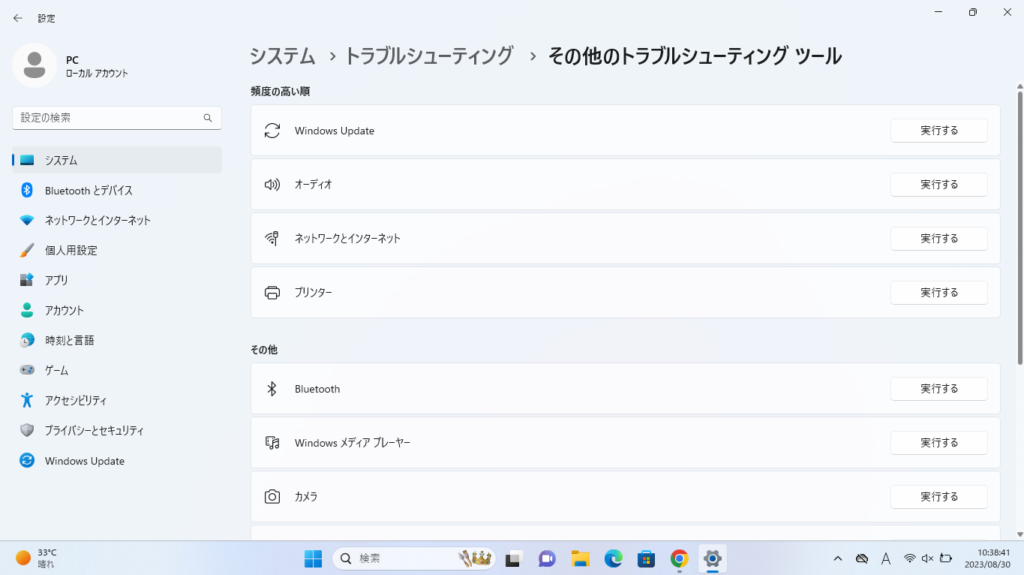
Task: Click the 設定の検索 search field
Action: (x=110, y=118)
